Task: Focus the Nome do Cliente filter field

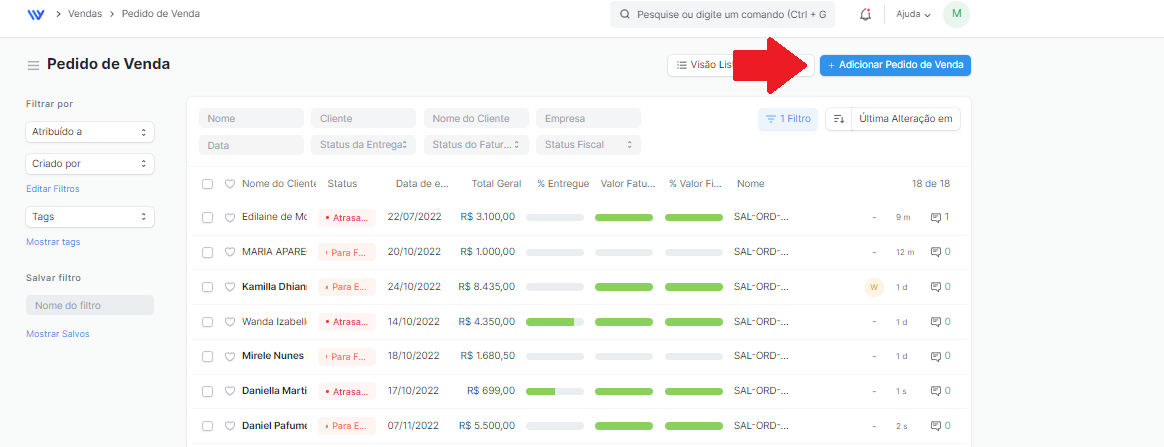Action: click(x=476, y=118)
